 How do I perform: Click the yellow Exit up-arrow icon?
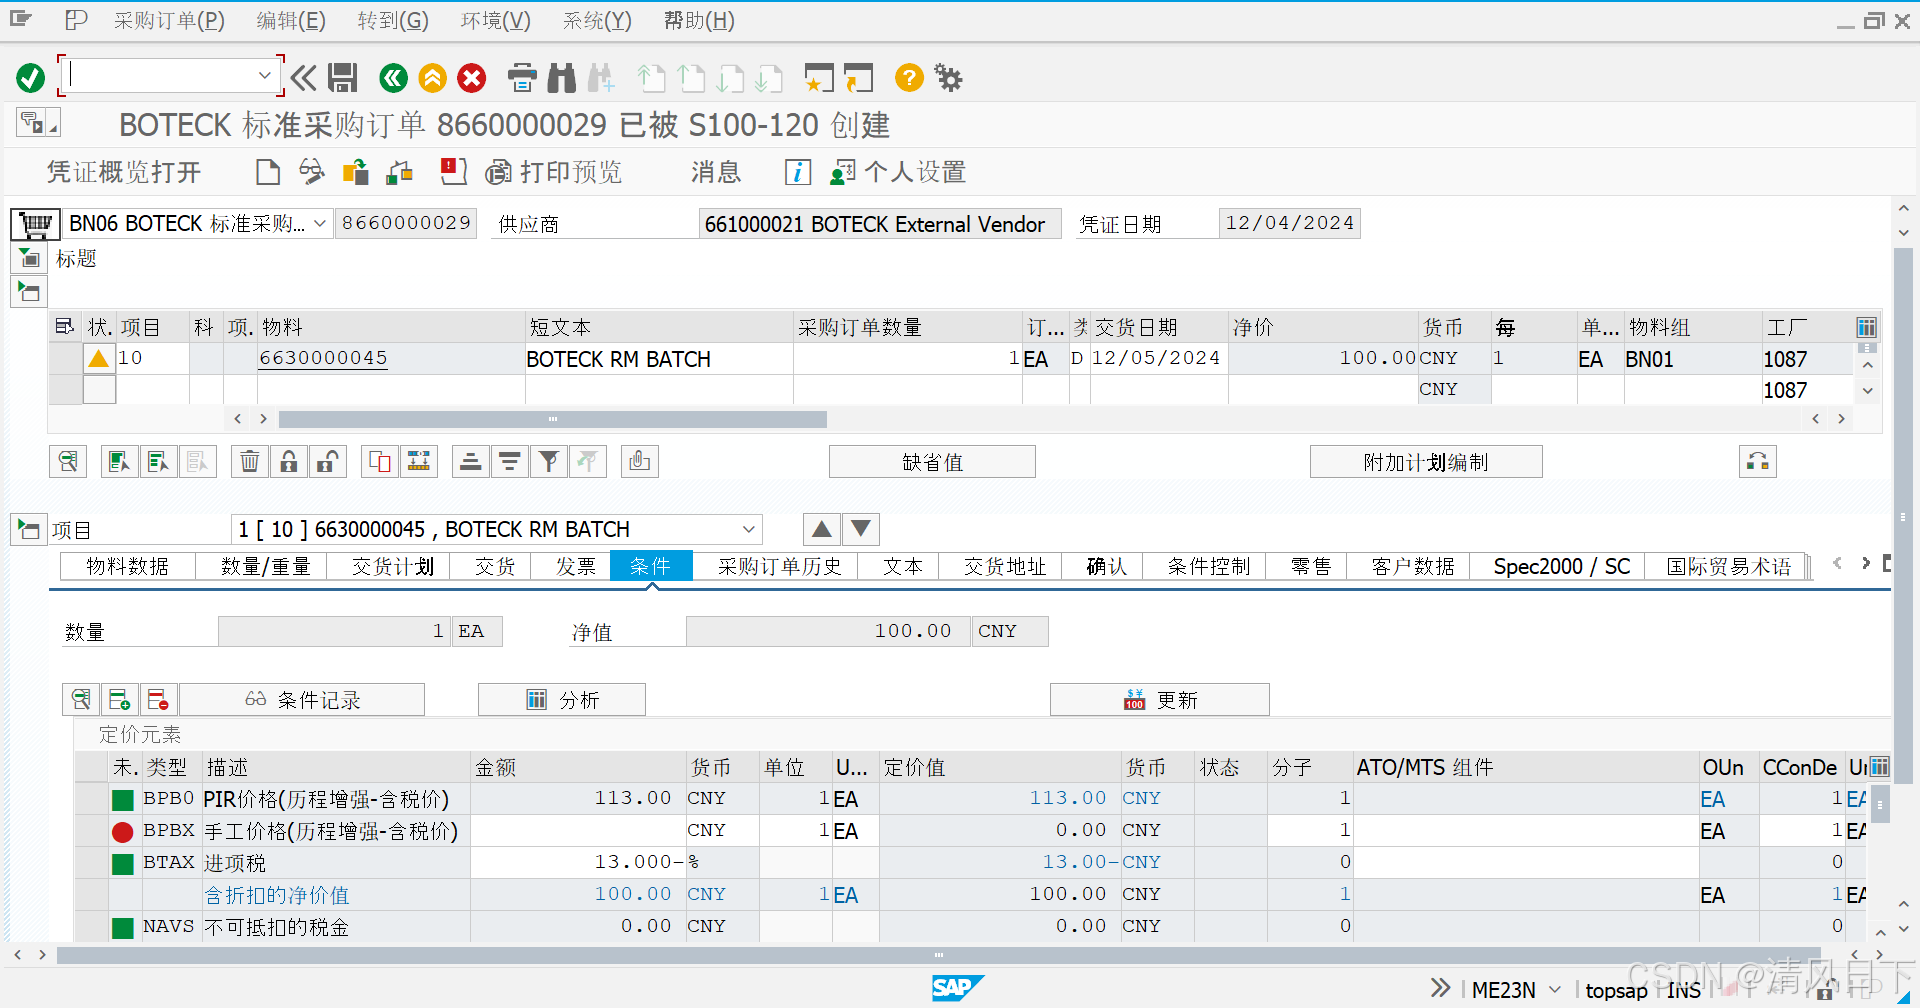coord(432,78)
